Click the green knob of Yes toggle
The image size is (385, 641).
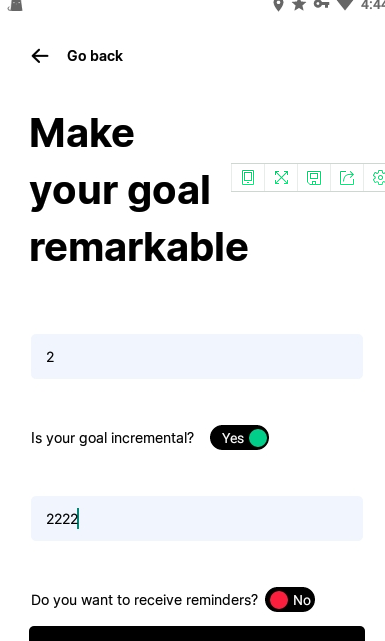(x=258, y=438)
